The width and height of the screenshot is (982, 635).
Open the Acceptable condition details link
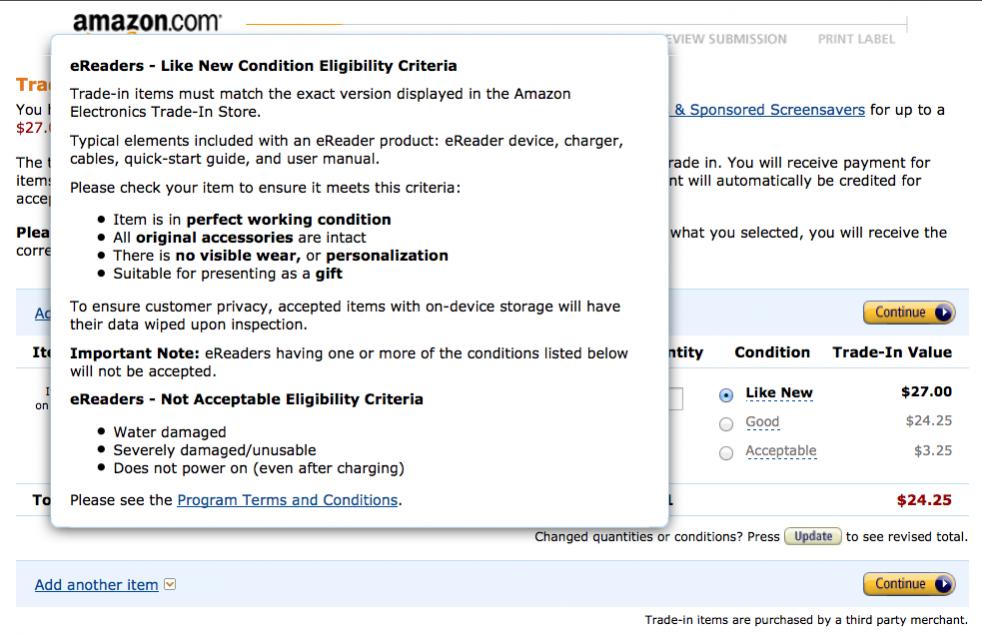point(781,451)
